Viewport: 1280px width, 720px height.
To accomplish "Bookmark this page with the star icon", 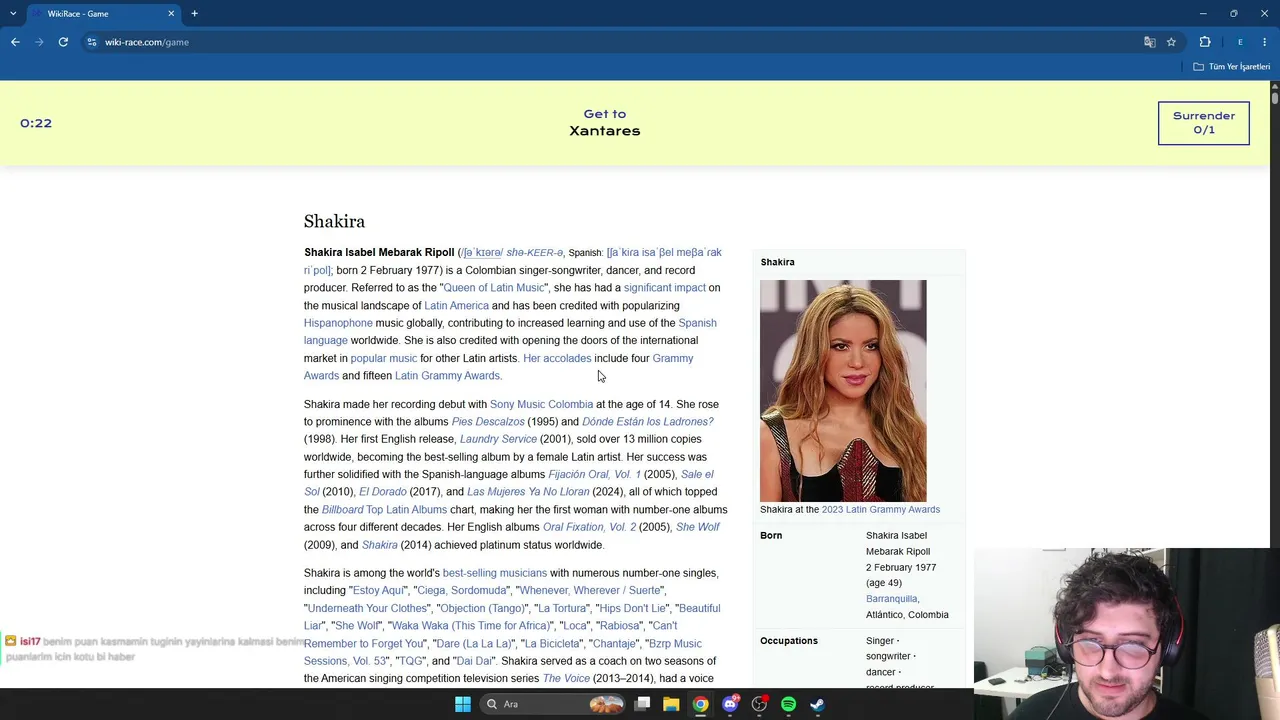I will 1171,42.
